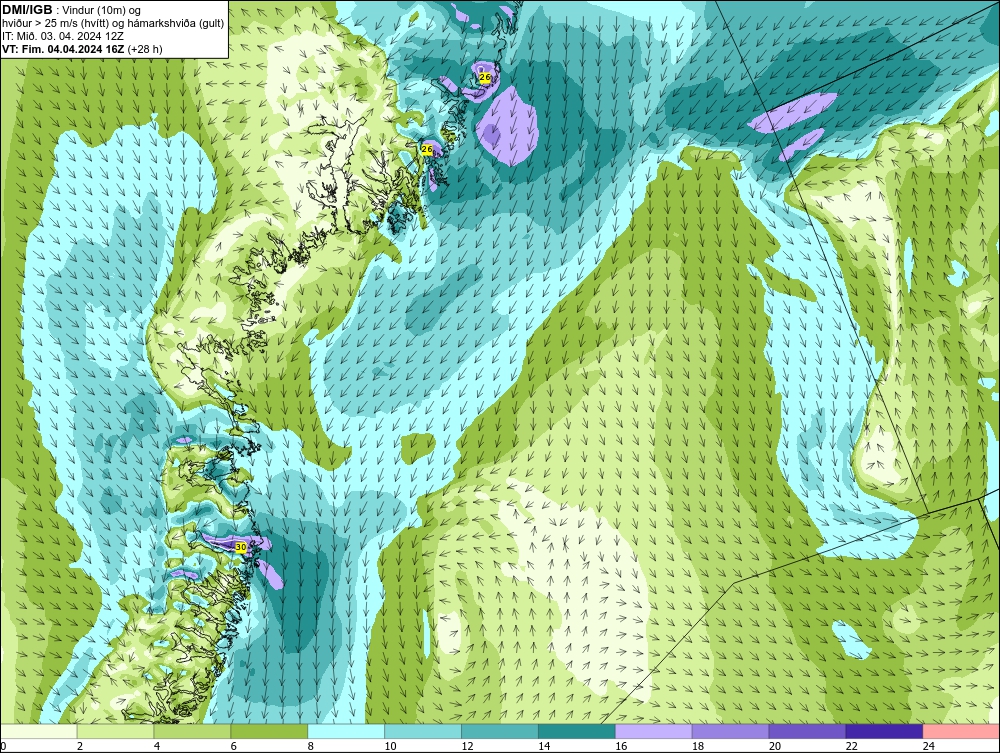Screen dimensions: 1000x753
Task: Select the 10–12 m/s turquoise swatch
Action: (423, 731)
